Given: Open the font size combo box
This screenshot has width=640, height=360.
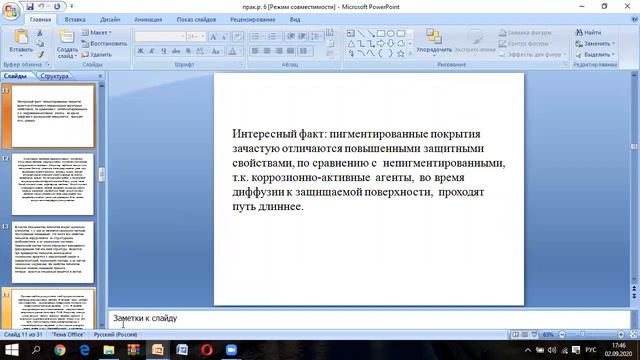Looking at the screenshot, I should point(196,37).
